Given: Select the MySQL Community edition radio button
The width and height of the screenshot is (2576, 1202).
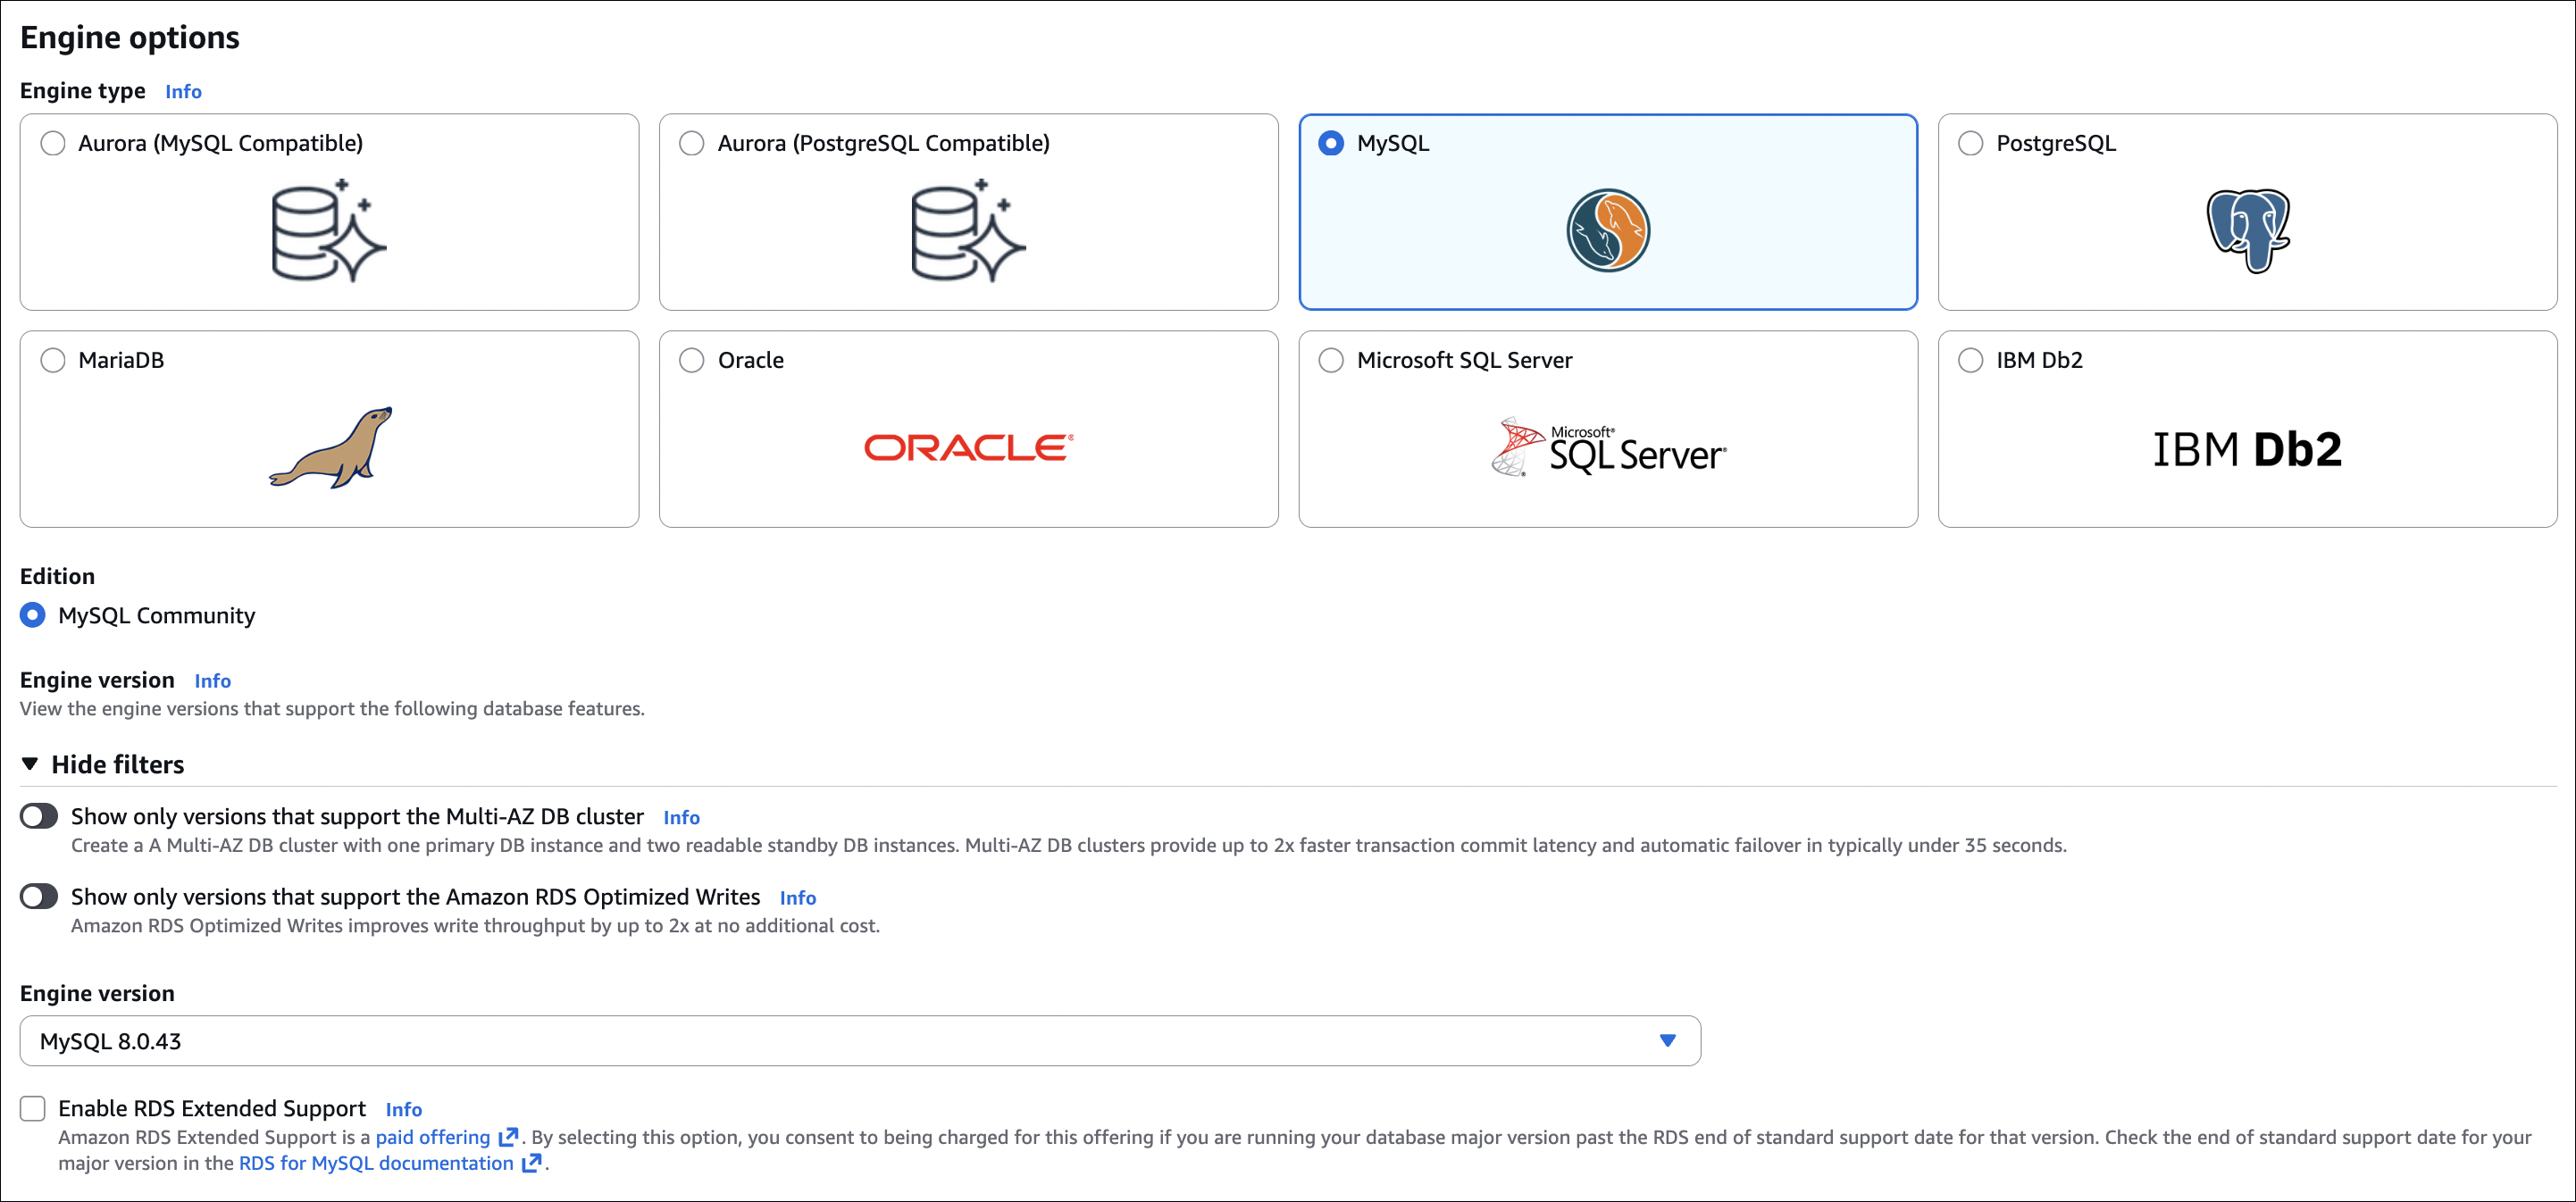Looking at the screenshot, I should click(x=33, y=615).
